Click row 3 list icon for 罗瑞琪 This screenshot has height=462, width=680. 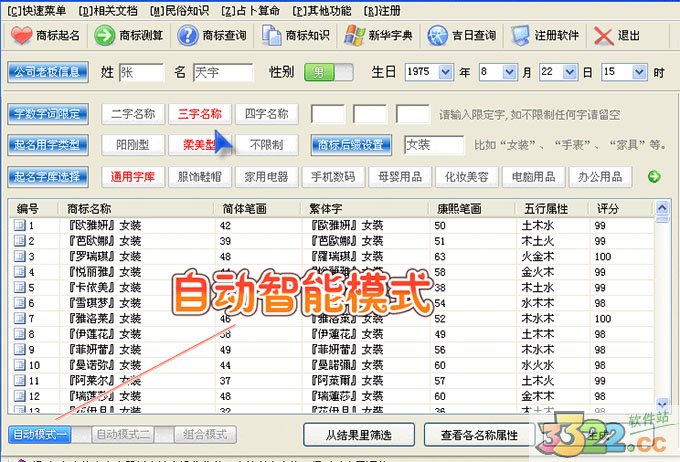tap(20, 256)
